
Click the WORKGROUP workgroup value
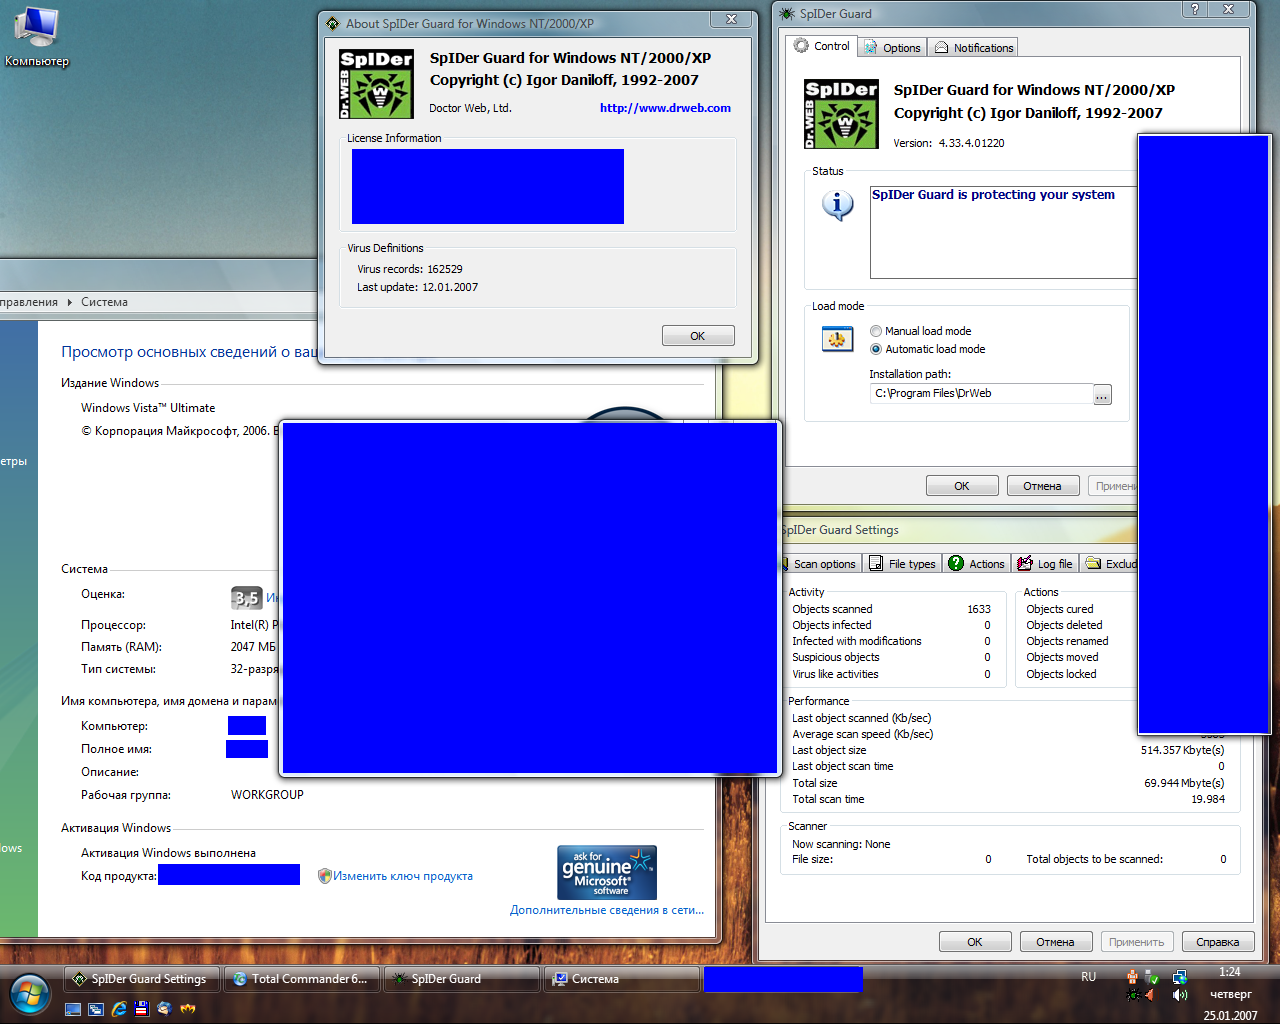click(x=267, y=795)
